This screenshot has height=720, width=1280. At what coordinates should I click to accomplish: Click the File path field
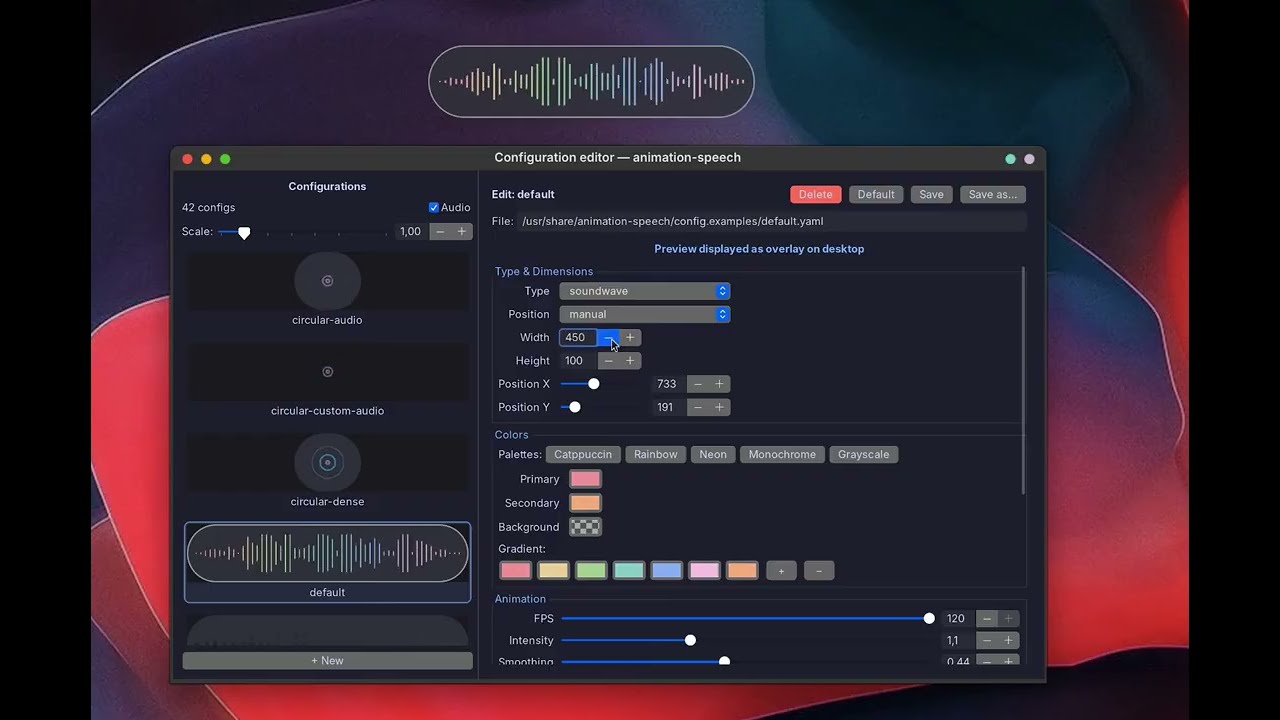[x=773, y=221]
